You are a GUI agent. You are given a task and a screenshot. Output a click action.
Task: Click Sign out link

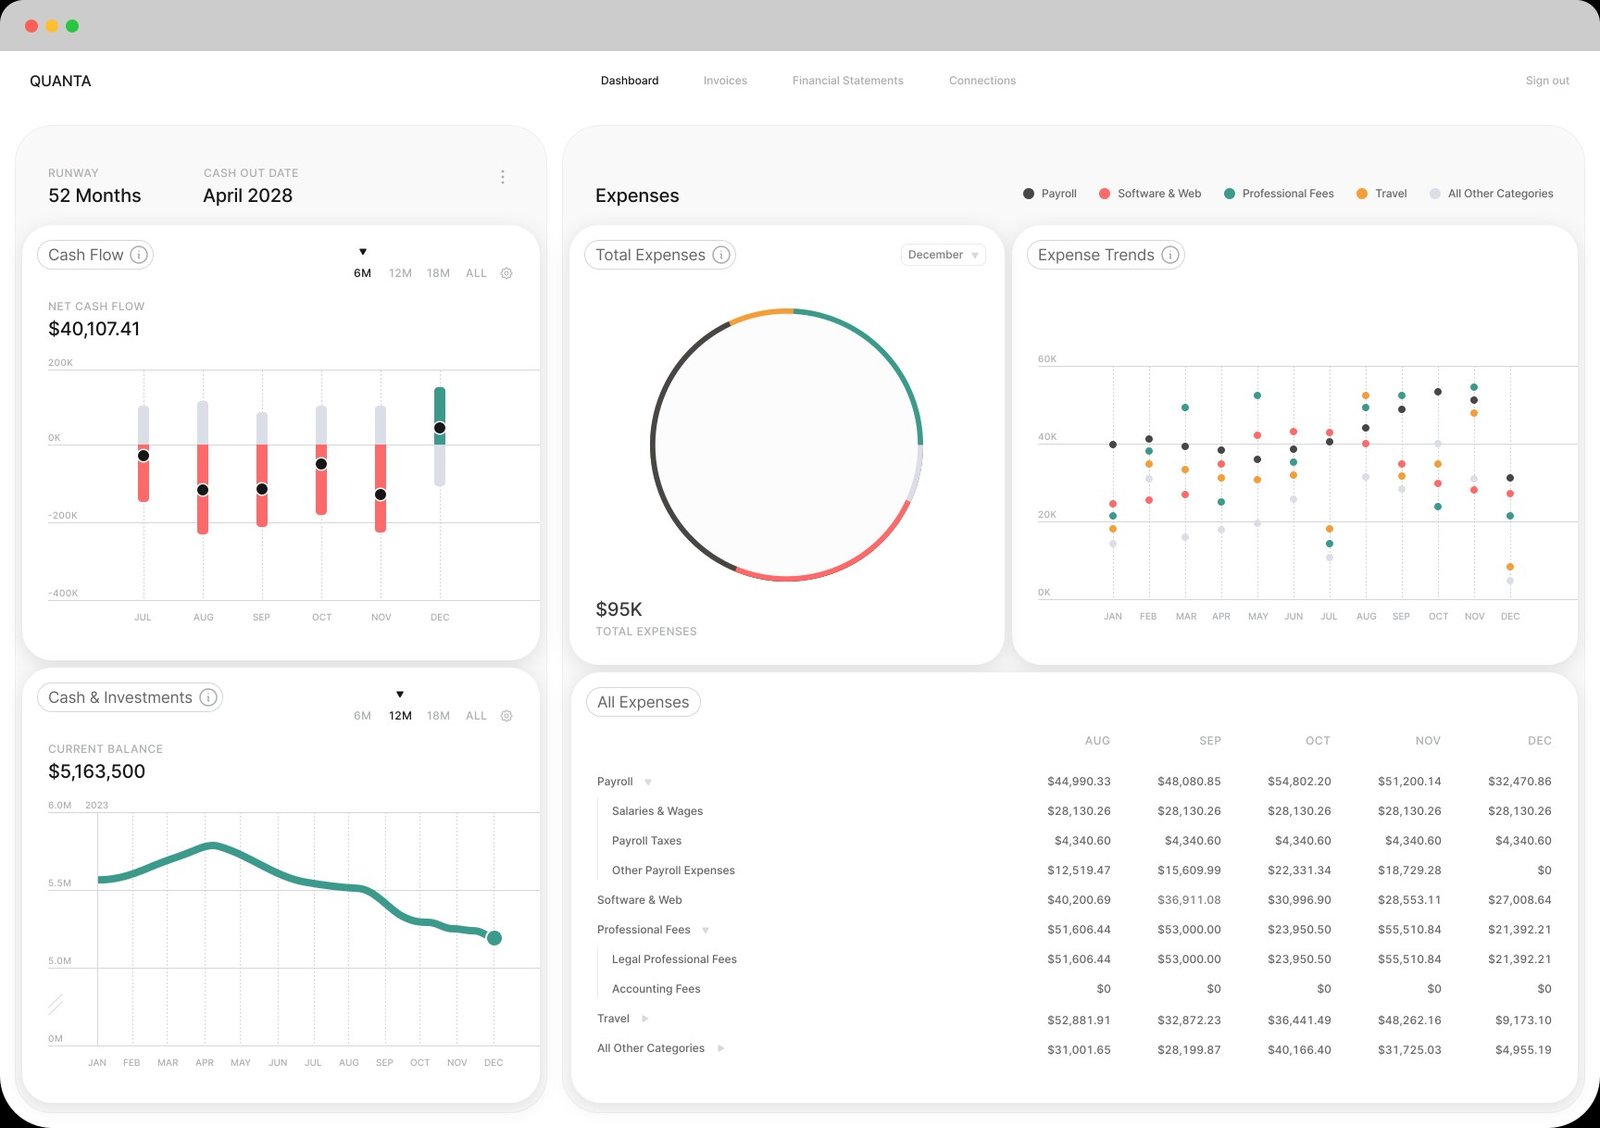pyautogui.click(x=1546, y=81)
